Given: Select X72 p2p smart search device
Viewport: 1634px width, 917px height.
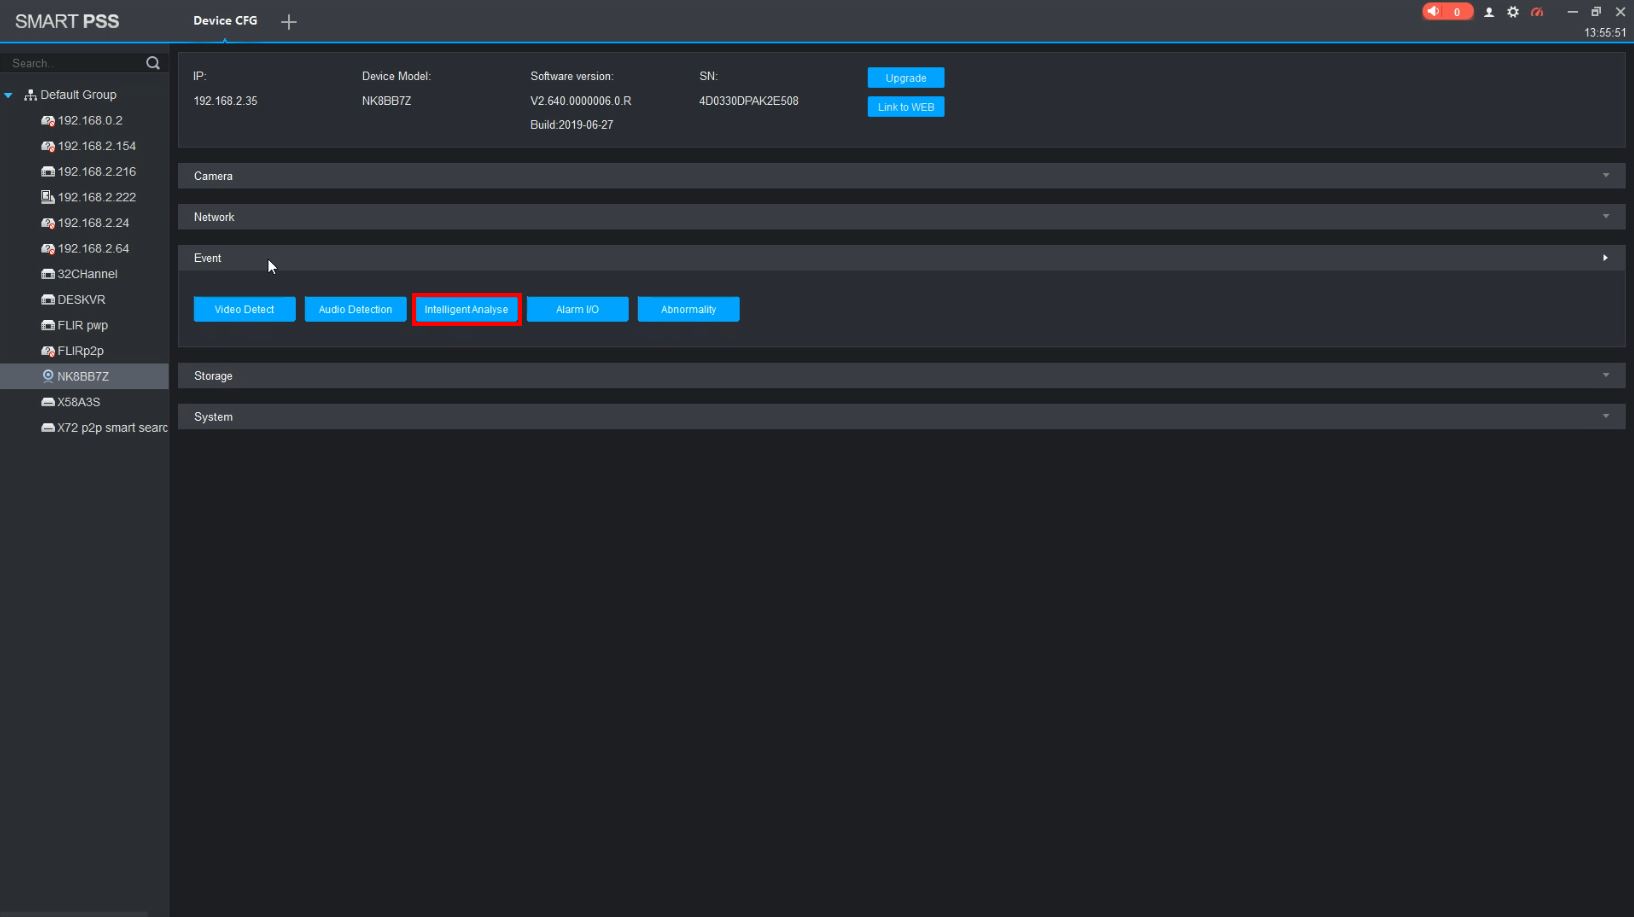Looking at the screenshot, I should [x=112, y=428].
